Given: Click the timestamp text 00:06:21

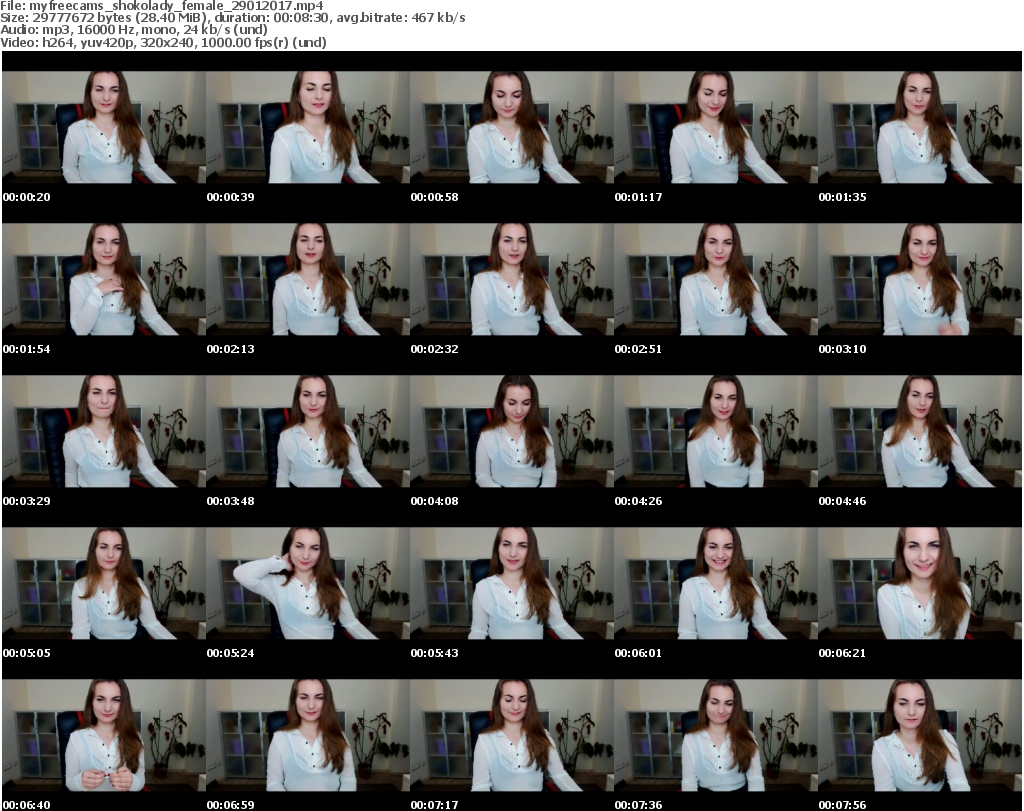Looking at the screenshot, I should (x=842, y=653).
